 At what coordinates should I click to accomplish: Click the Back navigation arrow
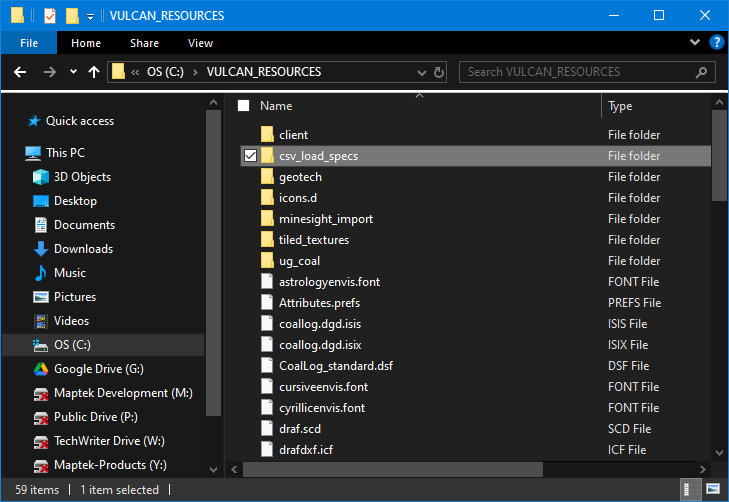point(20,72)
